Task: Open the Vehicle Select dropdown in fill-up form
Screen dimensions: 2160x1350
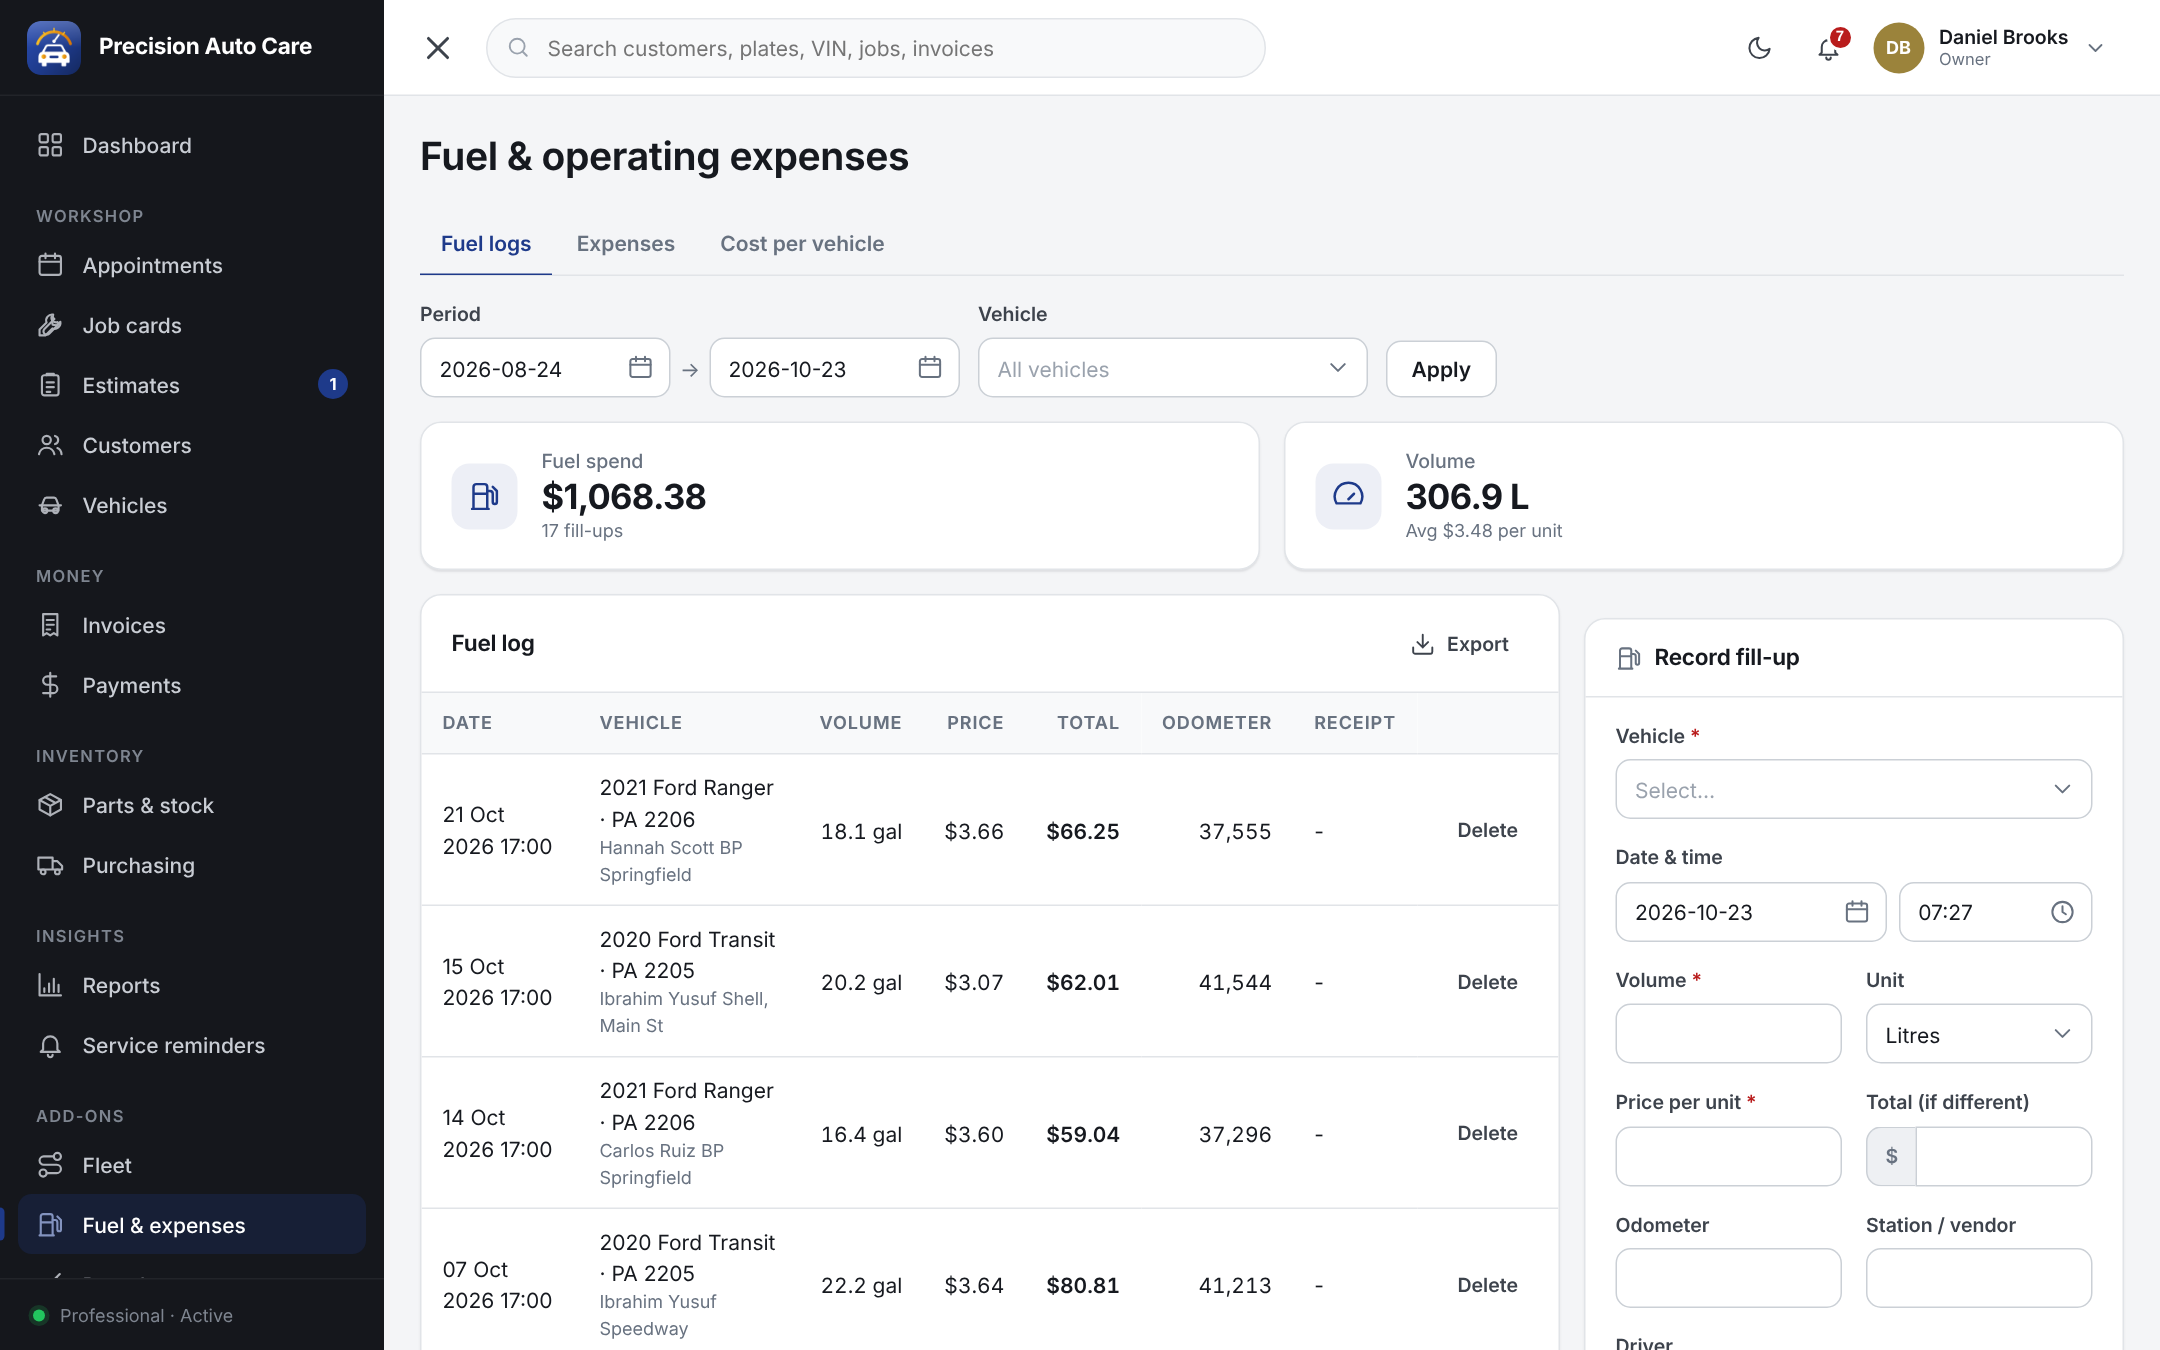Action: click(1853, 789)
